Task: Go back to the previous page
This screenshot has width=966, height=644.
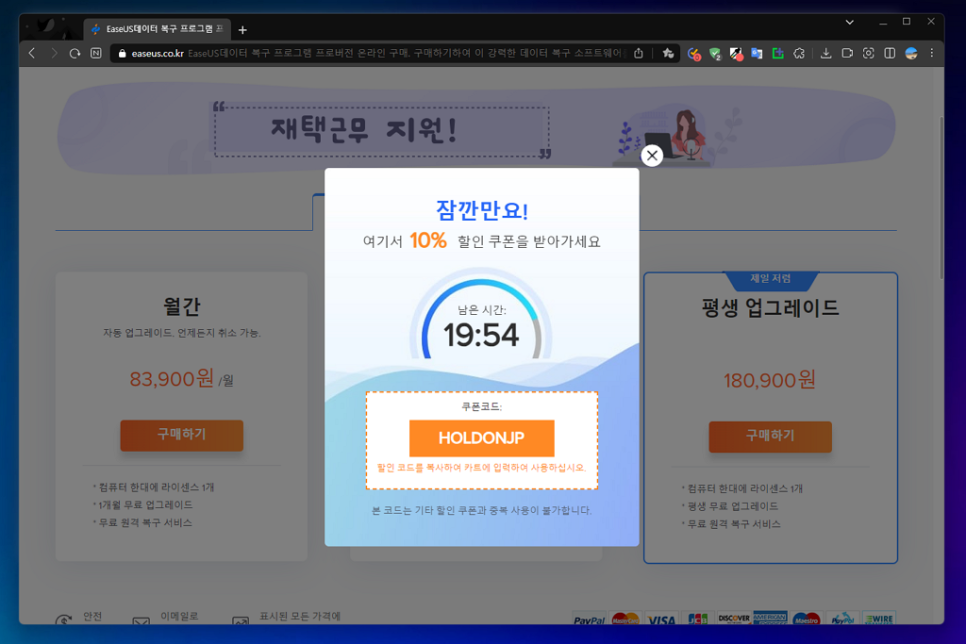Action: tap(32, 54)
